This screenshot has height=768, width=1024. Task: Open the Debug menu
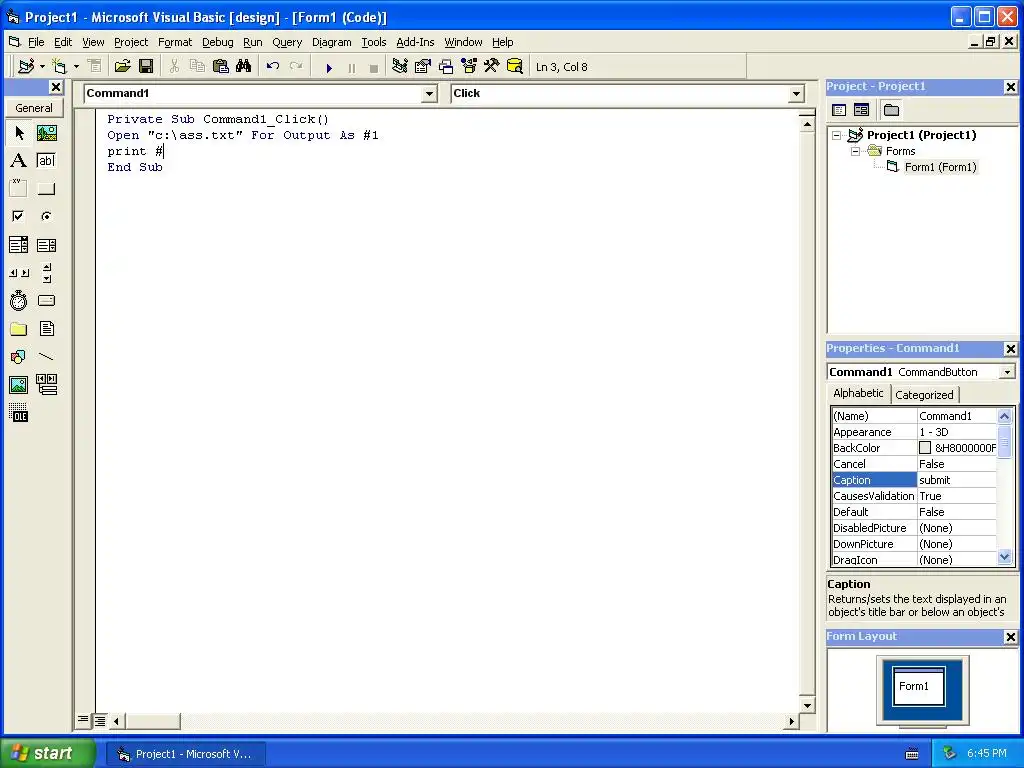217,42
